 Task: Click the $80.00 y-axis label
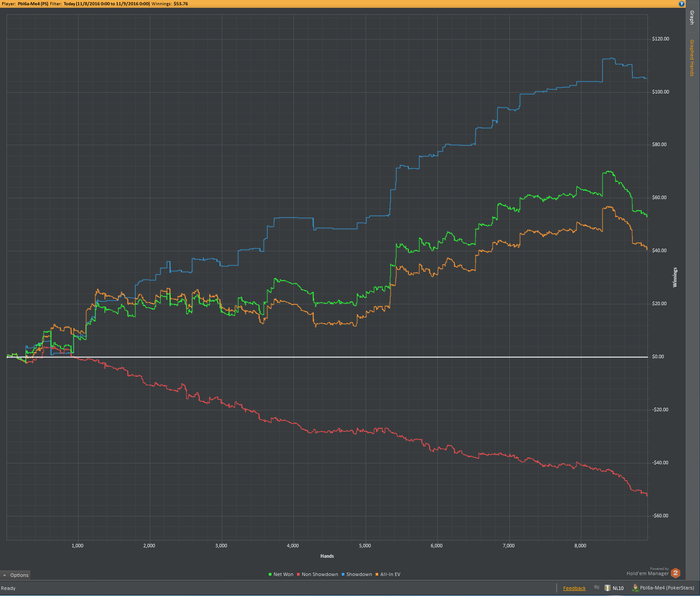click(x=659, y=145)
